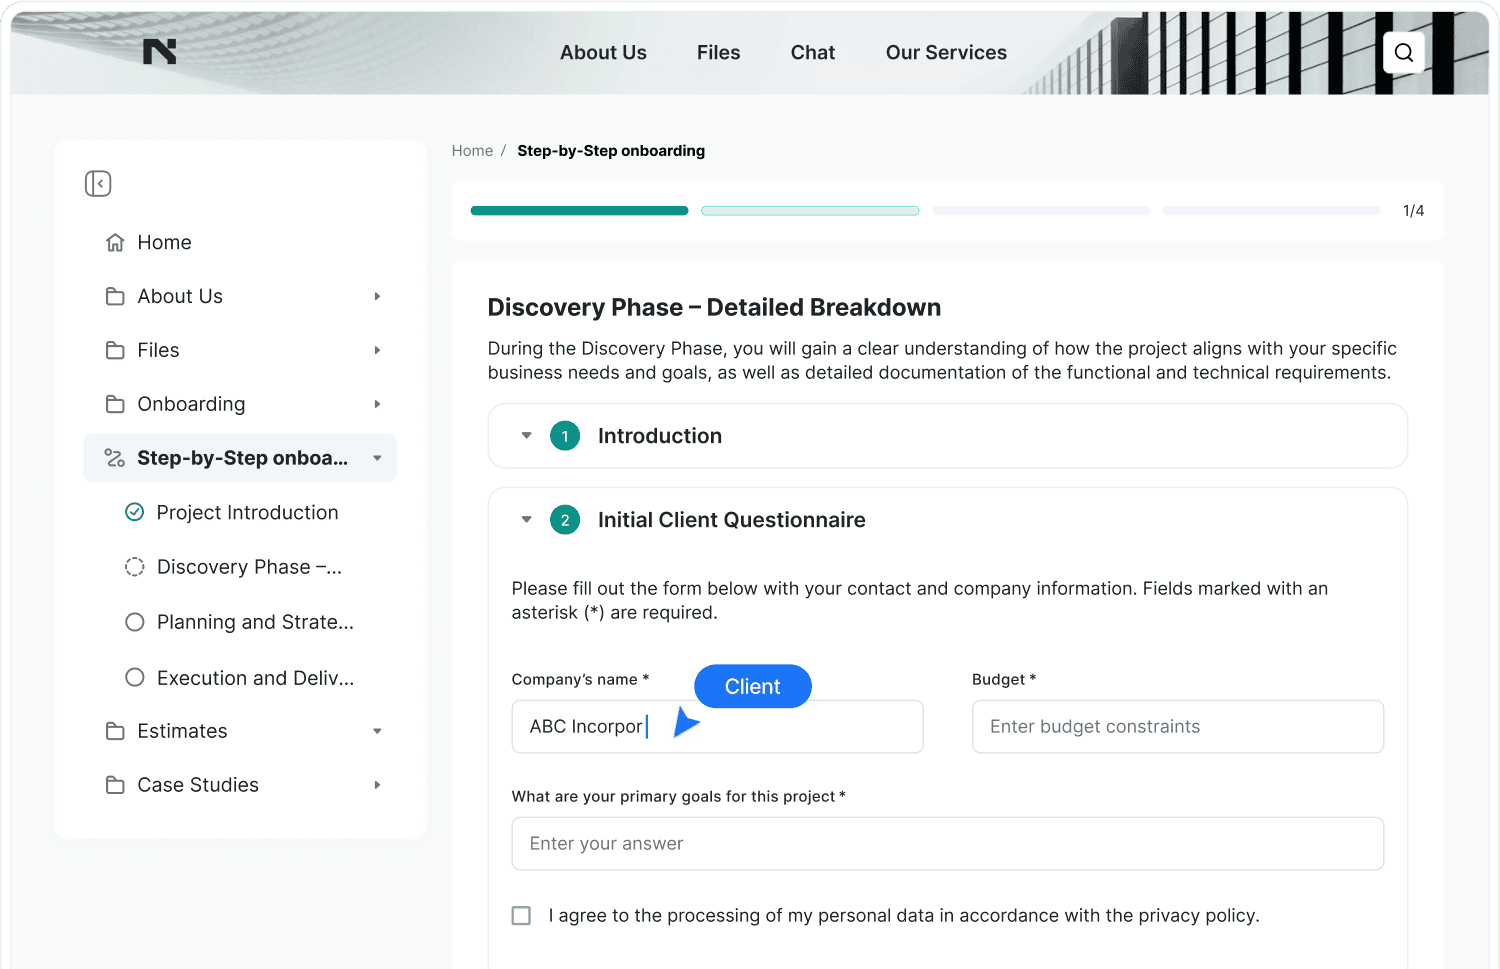Click the Initial Client Questionnaire title
Viewport: 1500px width, 969px height.
[732, 520]
